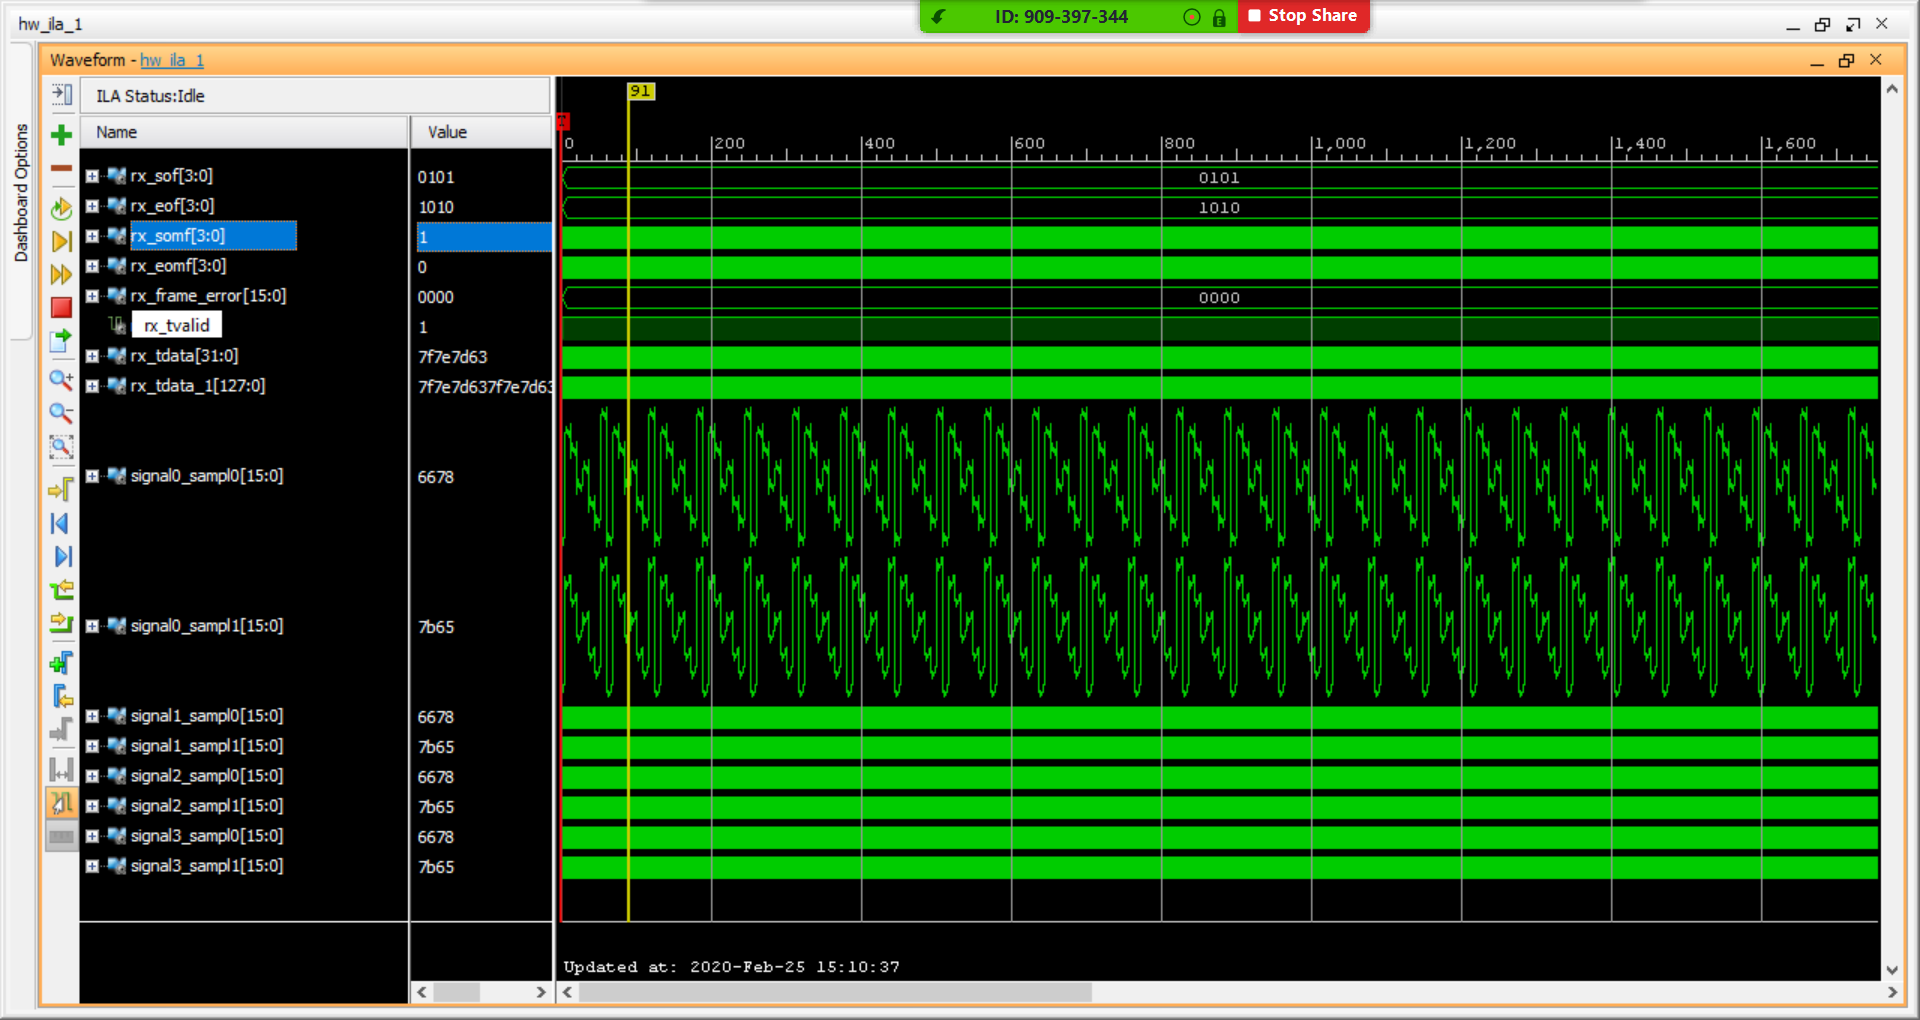Go to next transition icon
Image resolution: width=1920 pixels, height=1020 pixels.
point(61,623)
